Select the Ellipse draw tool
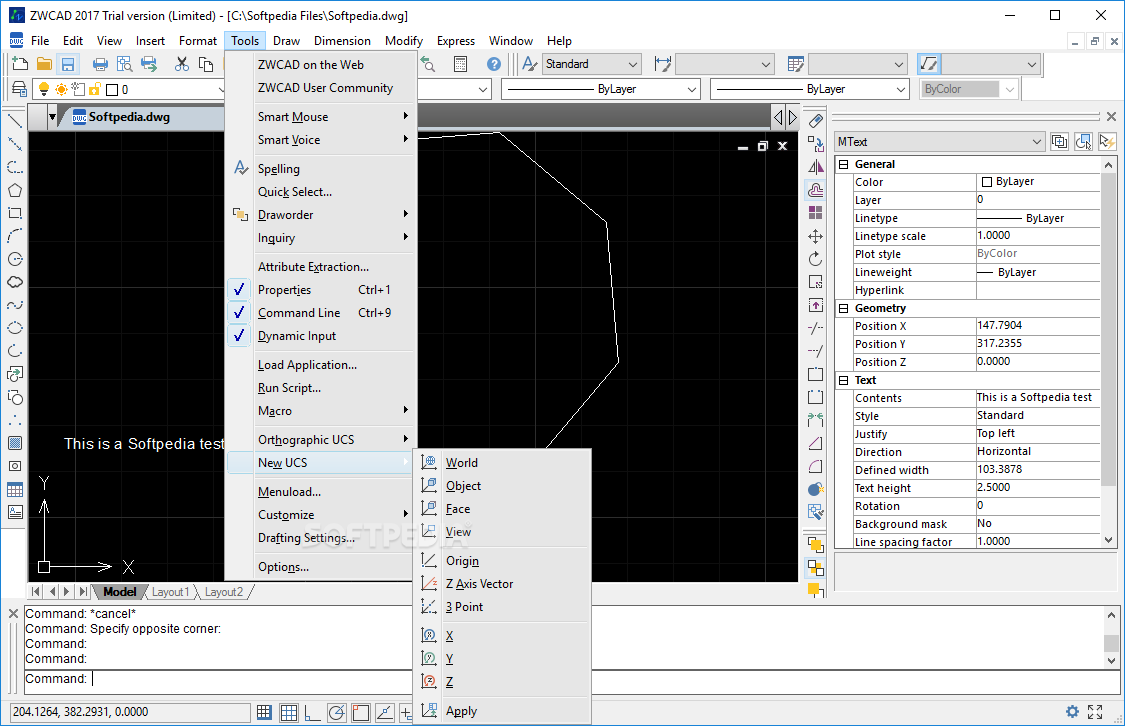Image resolution: width=1125 pixels, height=726 pixels. click(x=14, y=328)
